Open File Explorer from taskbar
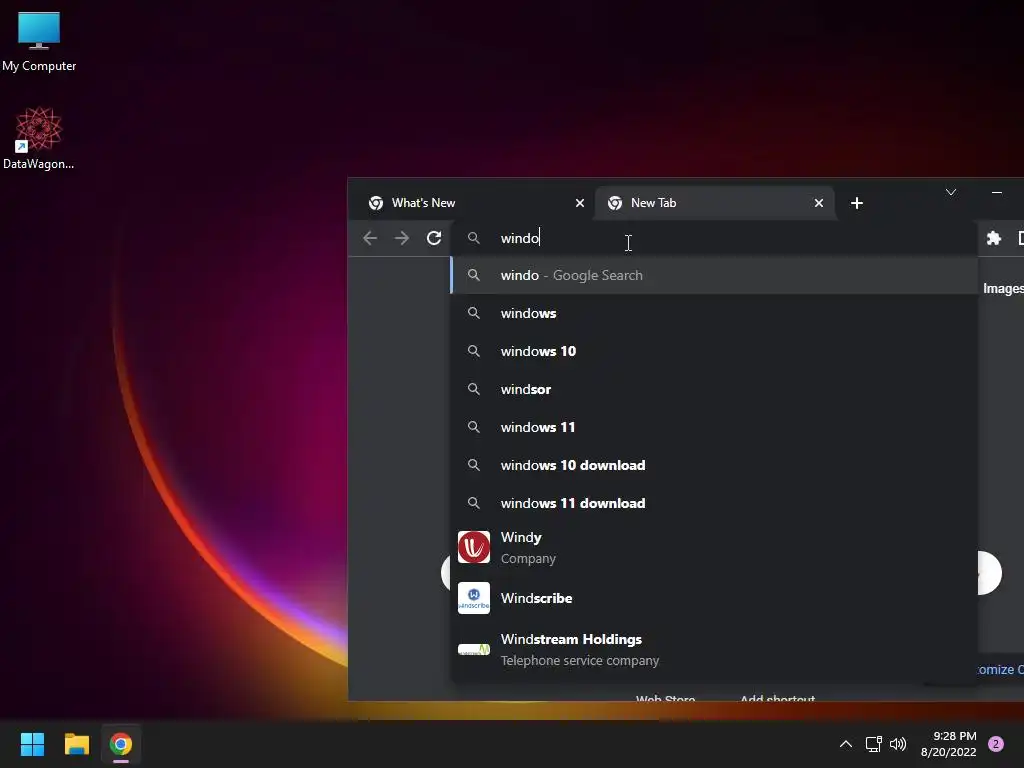This screenshot has height=768, width=1024. point(76,744)
